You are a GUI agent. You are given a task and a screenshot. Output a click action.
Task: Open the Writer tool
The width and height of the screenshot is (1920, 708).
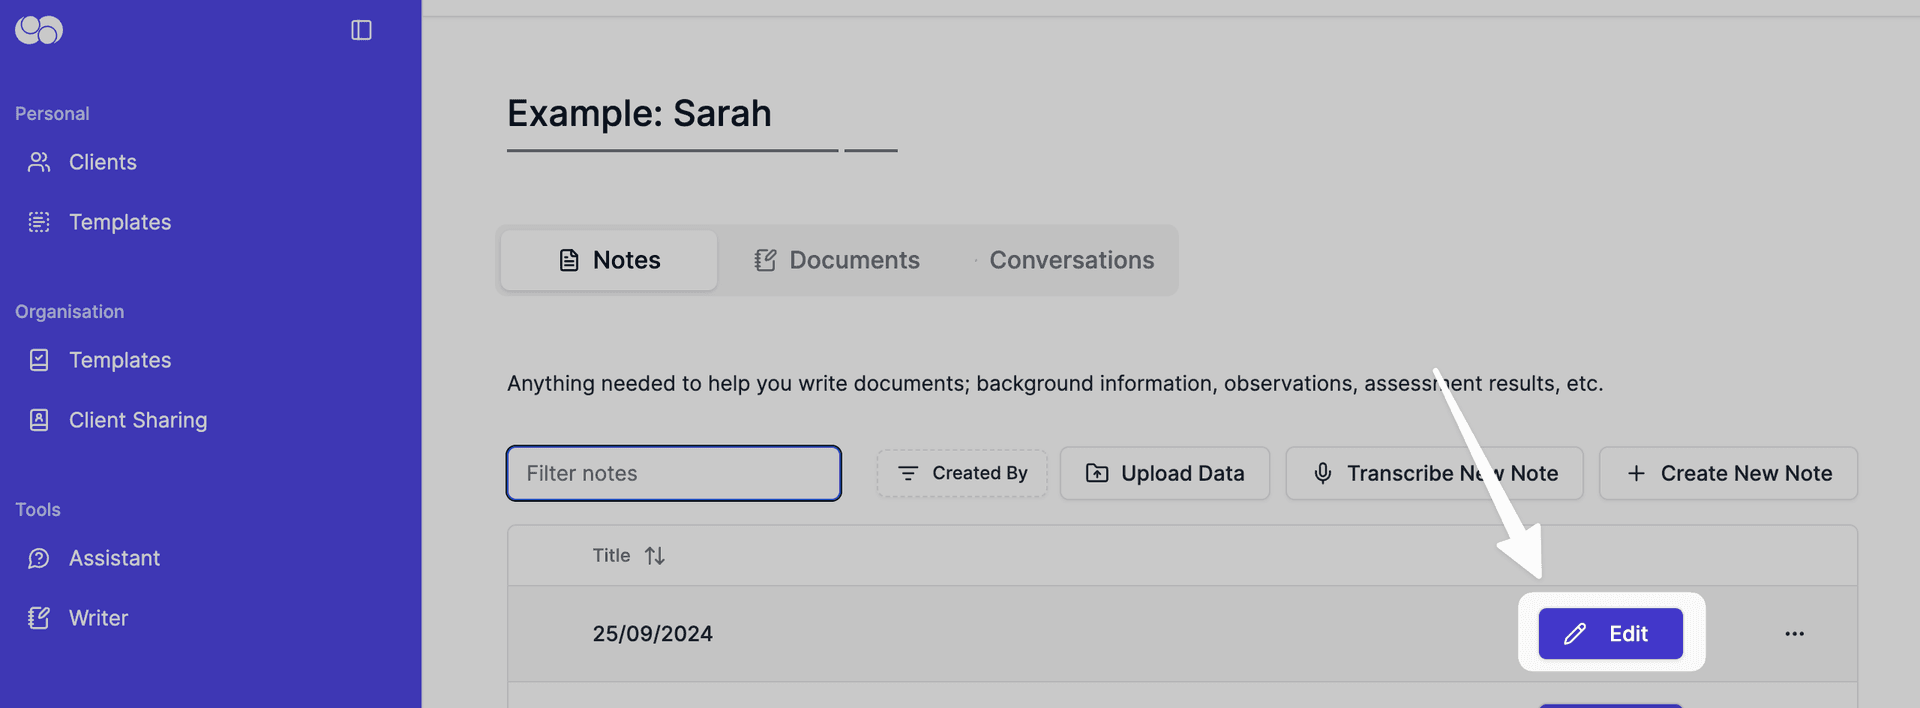[x=98, y=618]
